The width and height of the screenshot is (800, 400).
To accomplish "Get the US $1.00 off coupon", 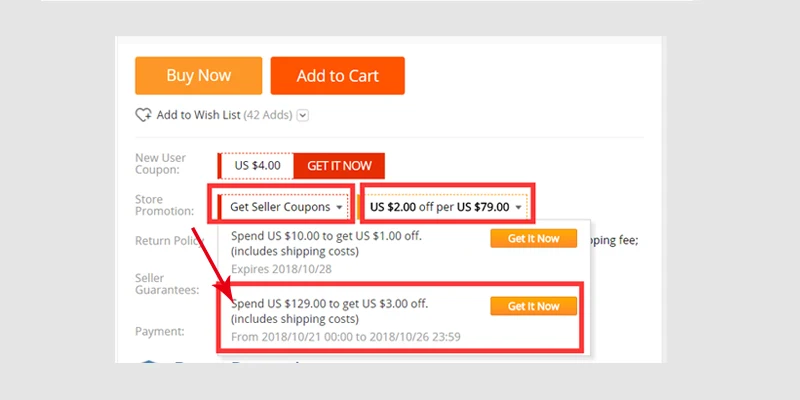I will (534, 238).
